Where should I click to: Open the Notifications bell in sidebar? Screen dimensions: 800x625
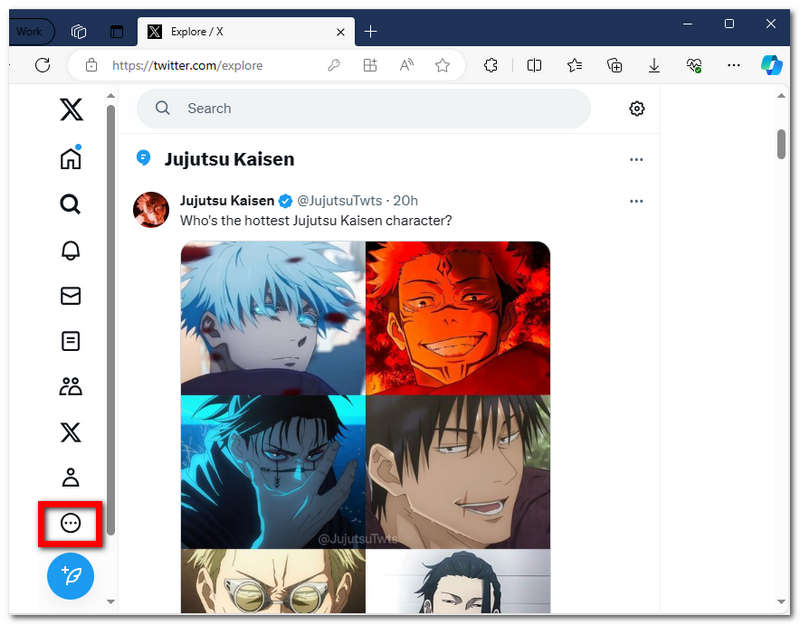(x=70, y=250)
